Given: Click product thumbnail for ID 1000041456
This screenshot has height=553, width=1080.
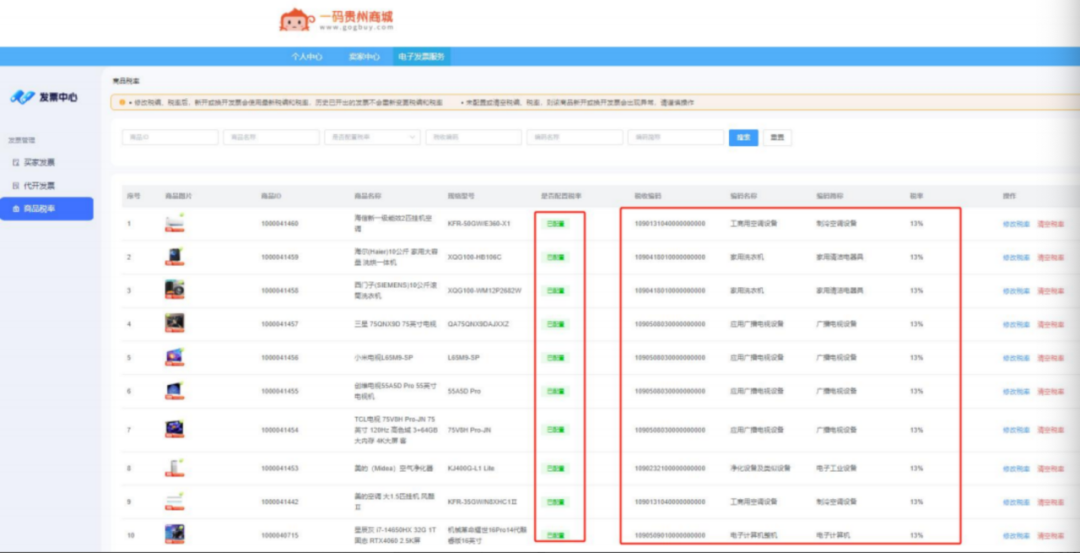Looking at the screenshot, I should pyautogui.click(x=175, y=357).
